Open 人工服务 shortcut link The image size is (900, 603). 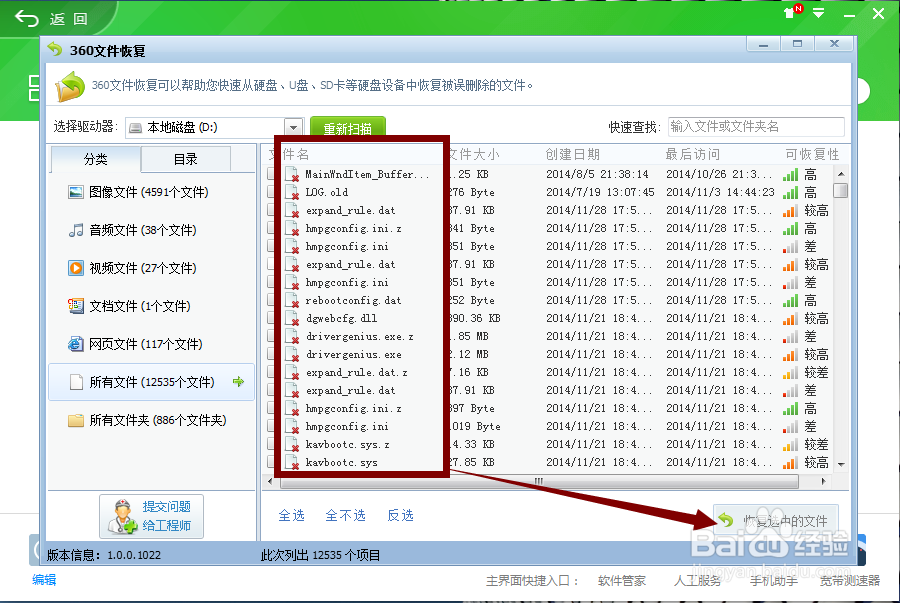point(697,581)
